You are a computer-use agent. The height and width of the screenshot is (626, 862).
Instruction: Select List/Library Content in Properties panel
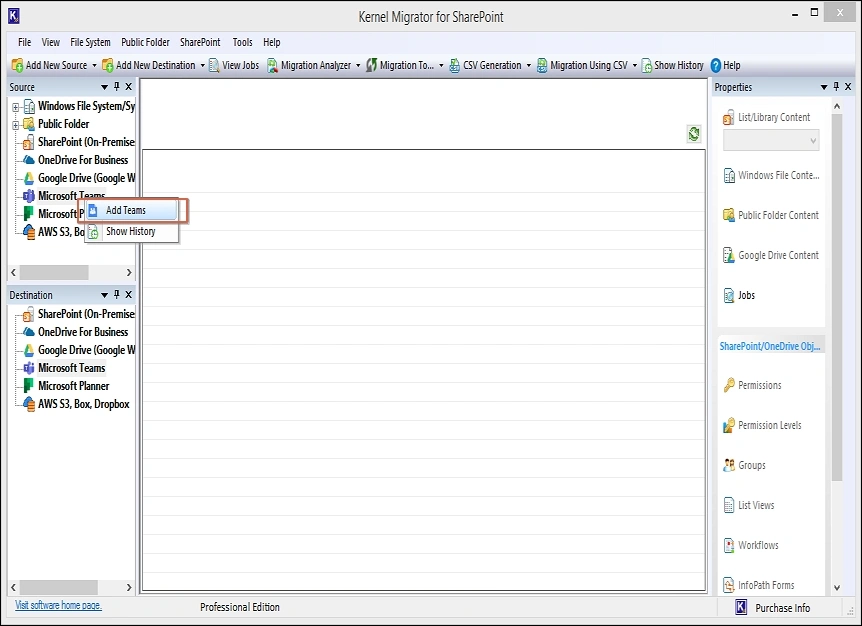click(767, 117)
